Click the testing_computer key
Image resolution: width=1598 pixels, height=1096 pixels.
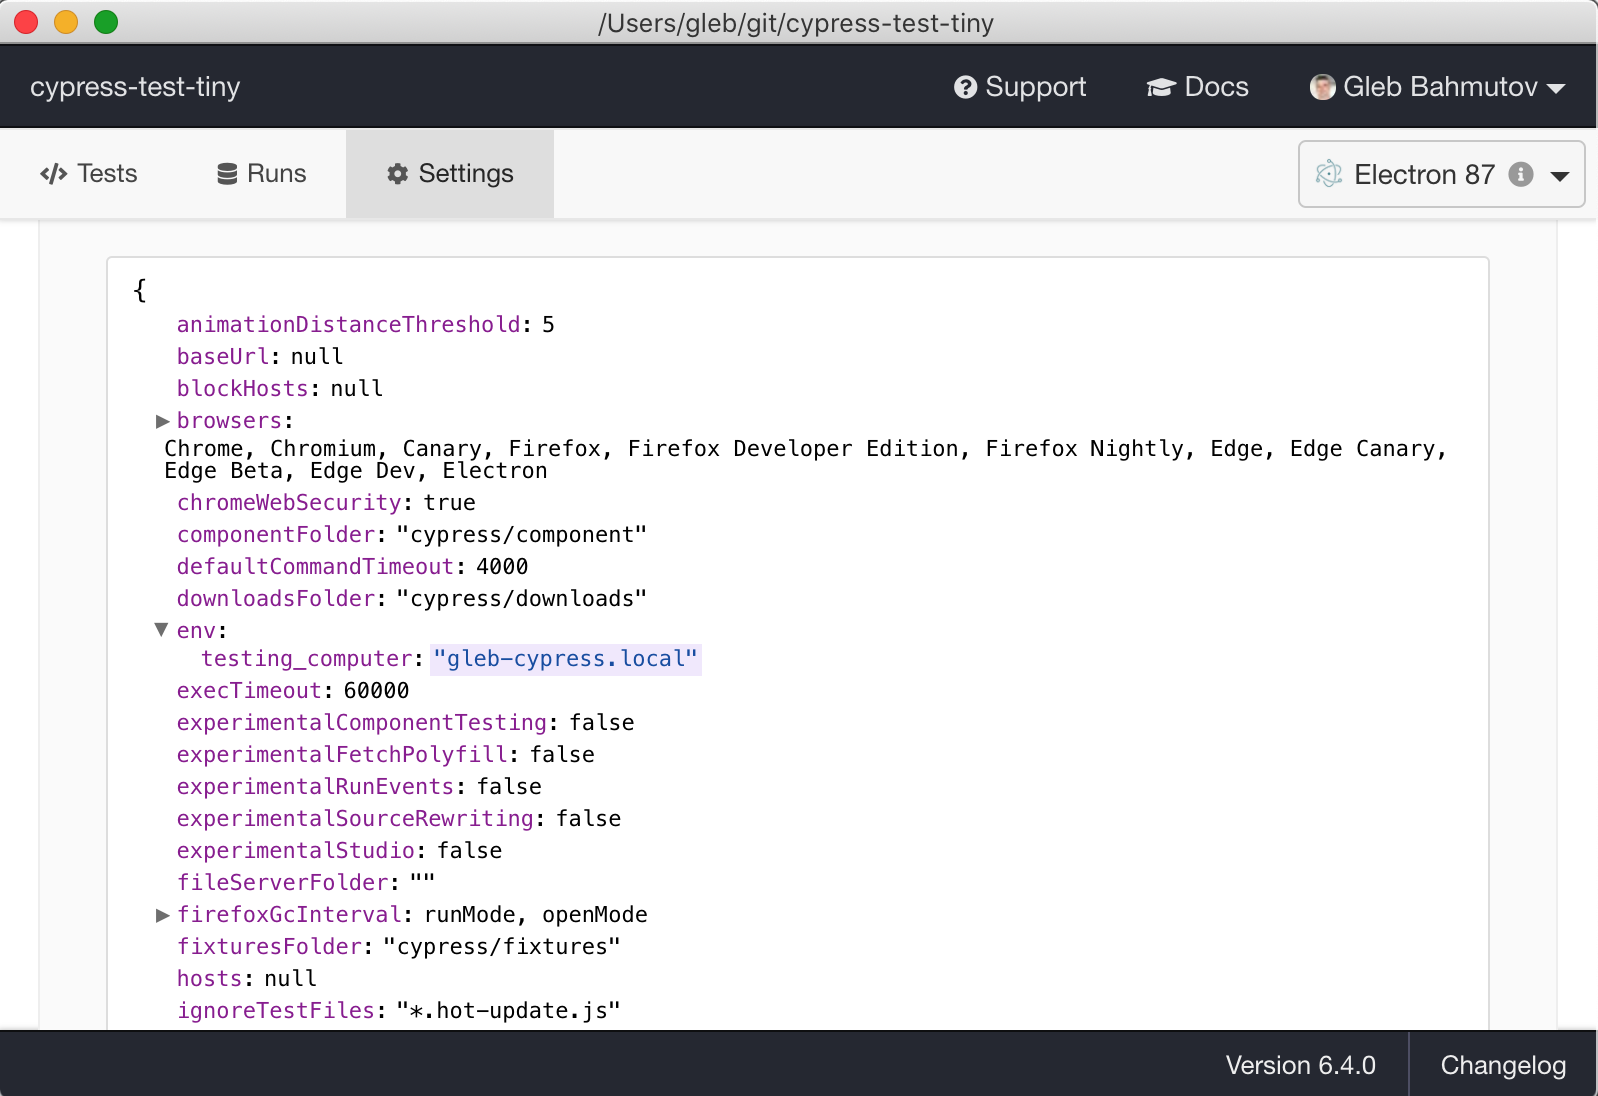pyautogui.click(x=306, y=659)
